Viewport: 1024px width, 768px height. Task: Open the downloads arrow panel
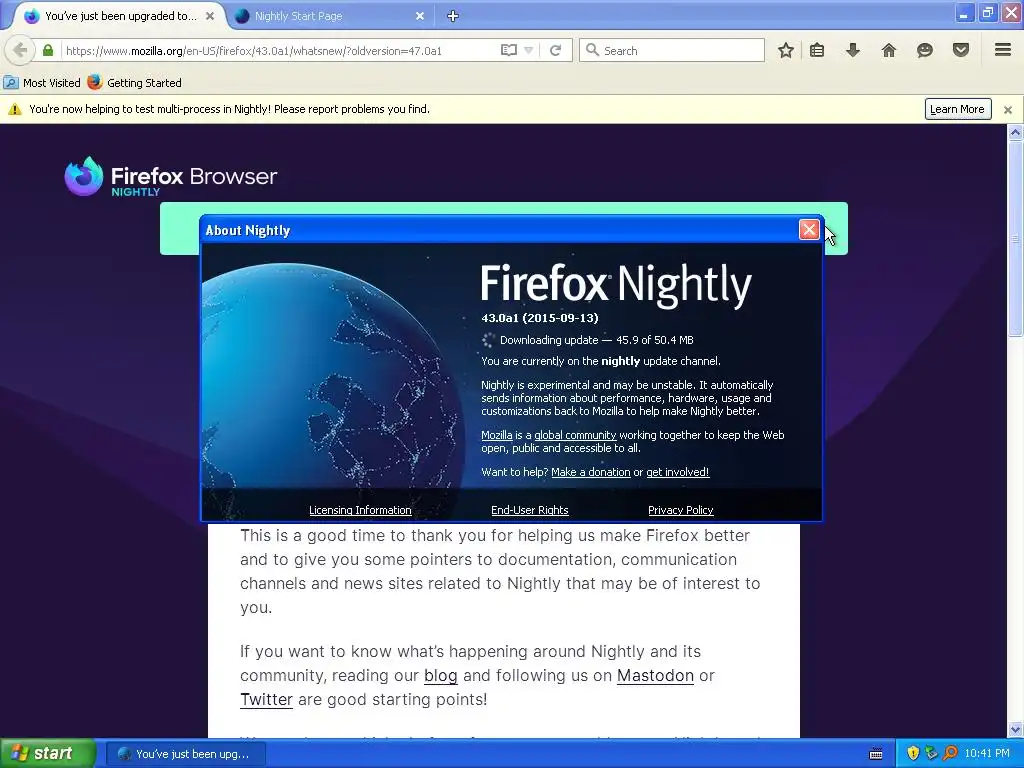pos(853,50)
